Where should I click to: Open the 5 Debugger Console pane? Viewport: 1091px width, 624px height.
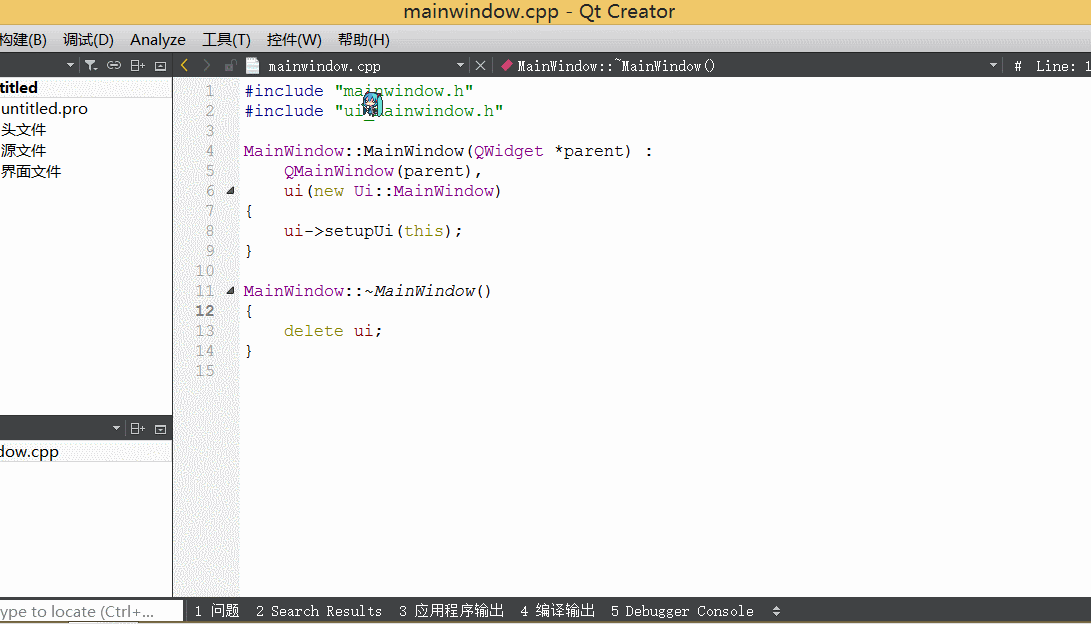682,610
